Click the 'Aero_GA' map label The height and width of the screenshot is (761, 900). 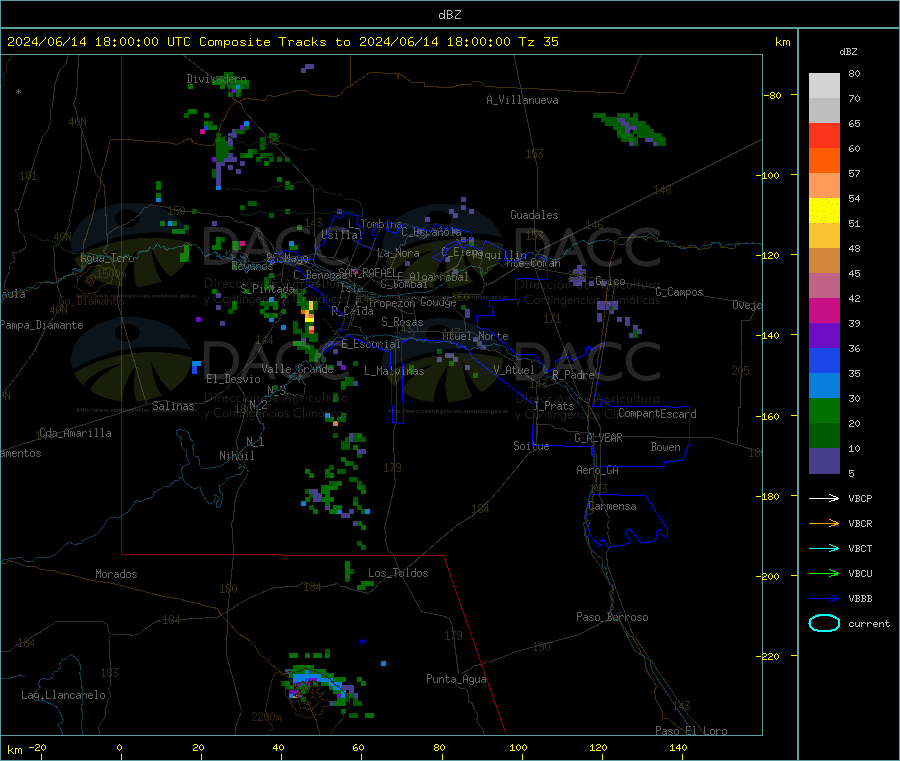pos(597,470)
